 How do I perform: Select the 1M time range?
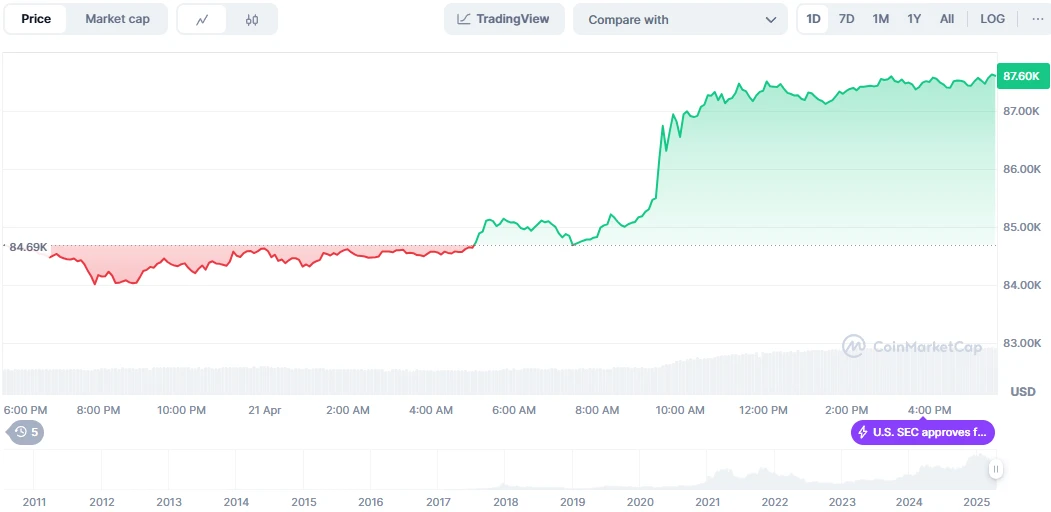pyautogui.click(x=881, y=19)
